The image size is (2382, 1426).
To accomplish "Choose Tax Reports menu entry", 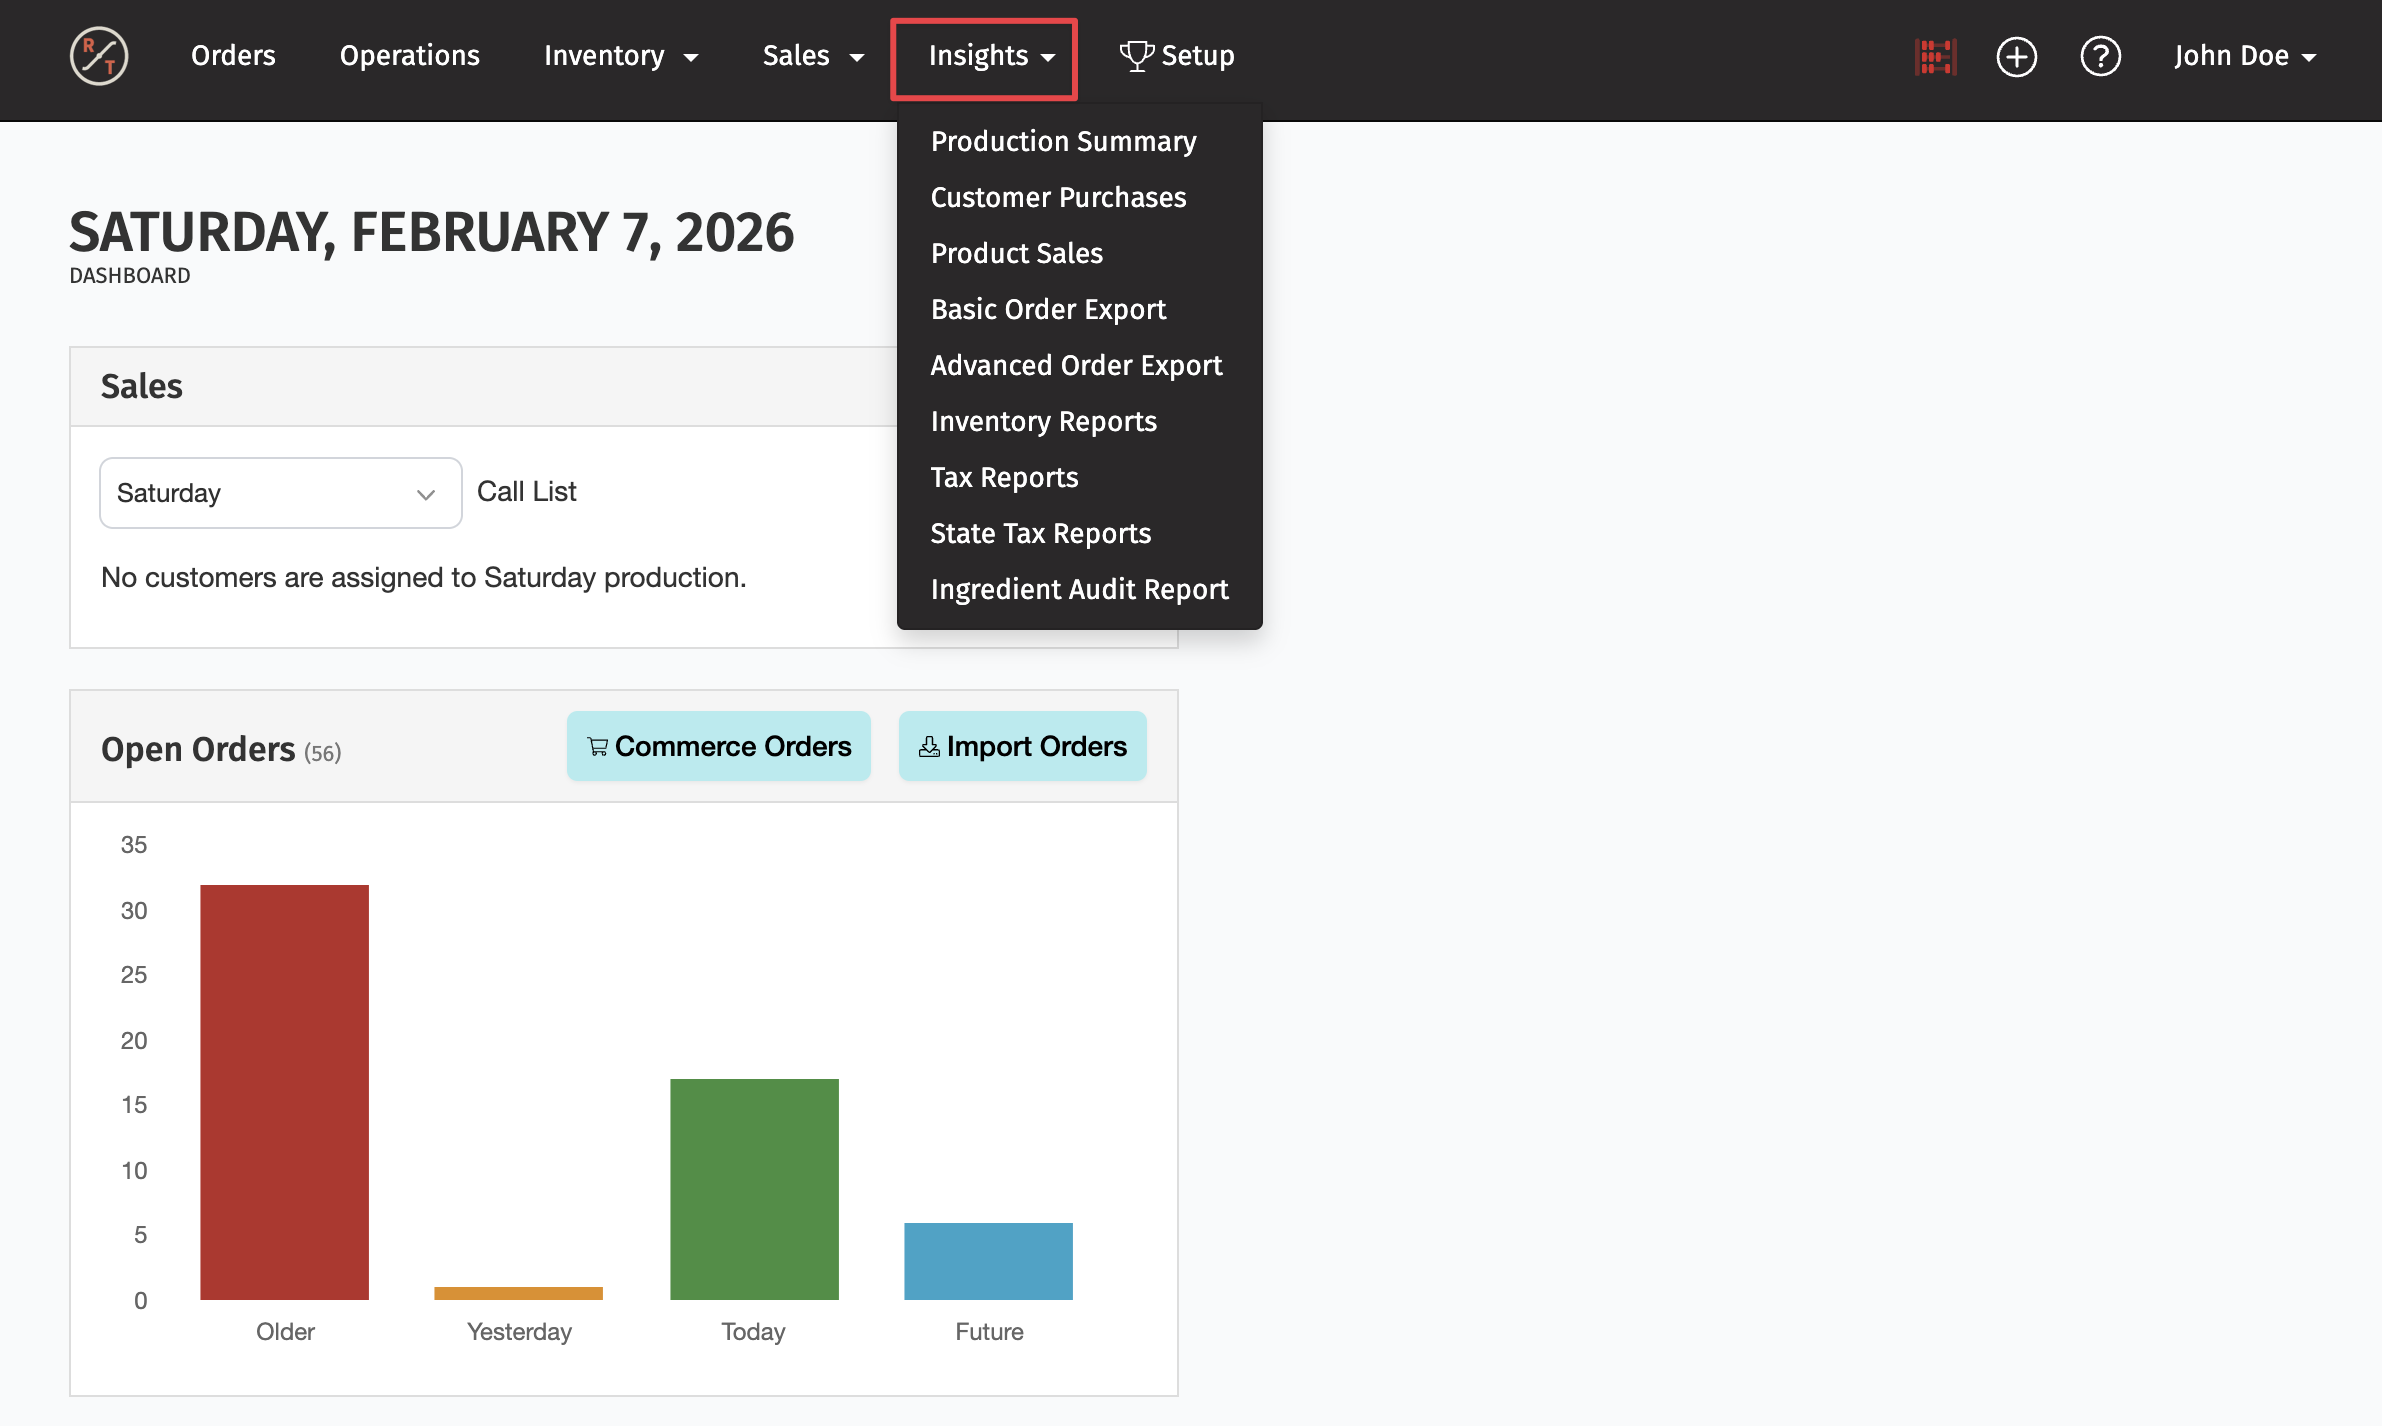I will (1004, 477).
